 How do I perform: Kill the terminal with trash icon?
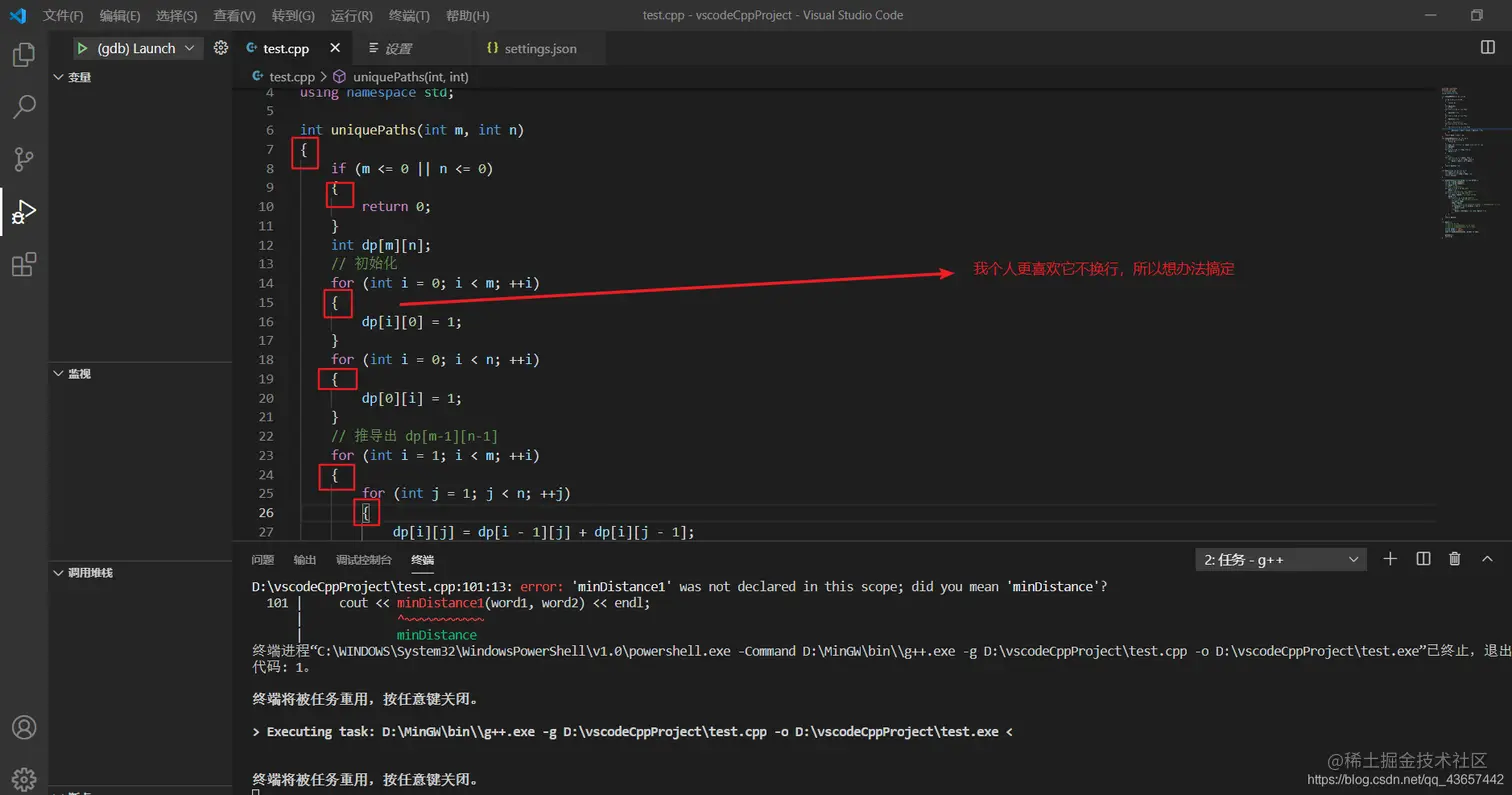pyautogui.click(x=1455, y=559)
